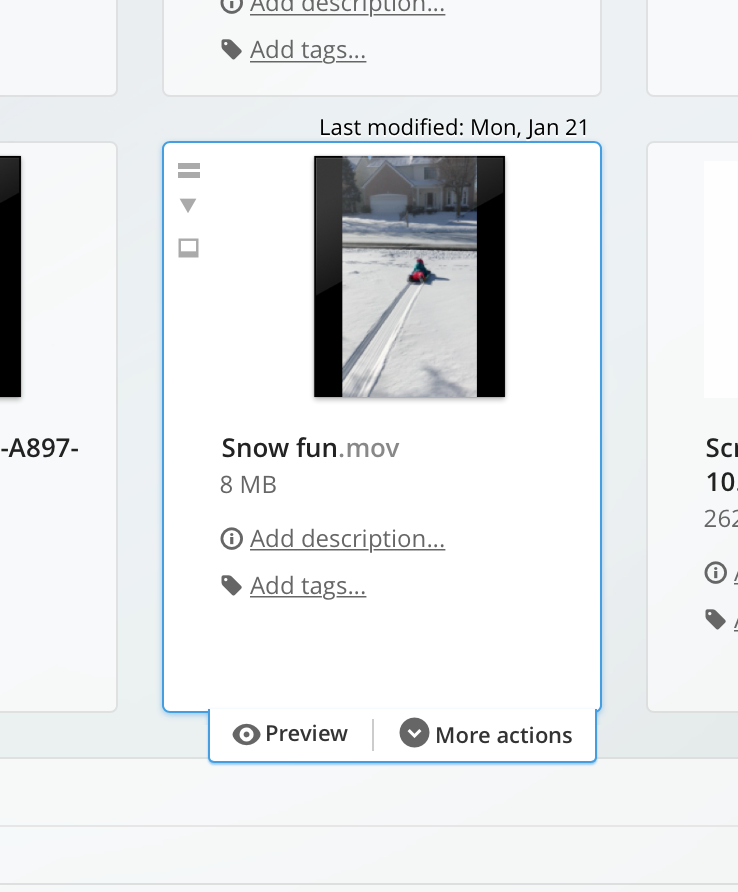The height and width of the screenshot is (892, 738).
Task: Click info icon on the right-side card
Action: [x=715, y=572]
